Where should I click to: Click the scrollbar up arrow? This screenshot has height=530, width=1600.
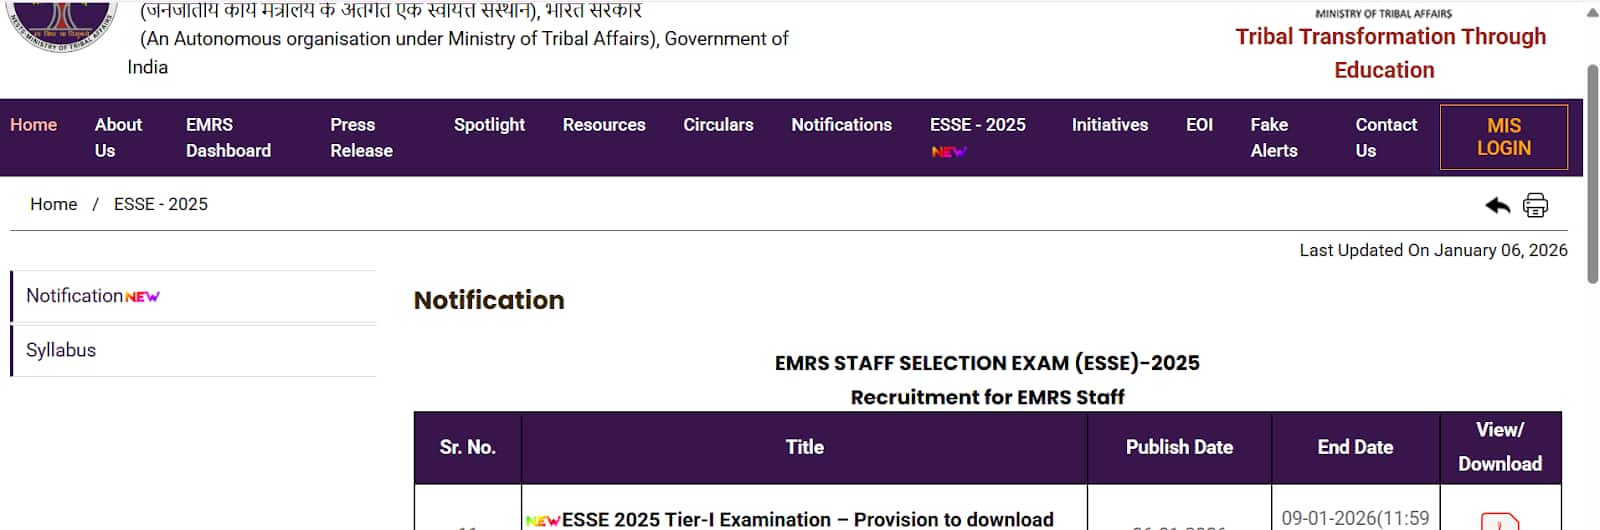point(1592,13)
